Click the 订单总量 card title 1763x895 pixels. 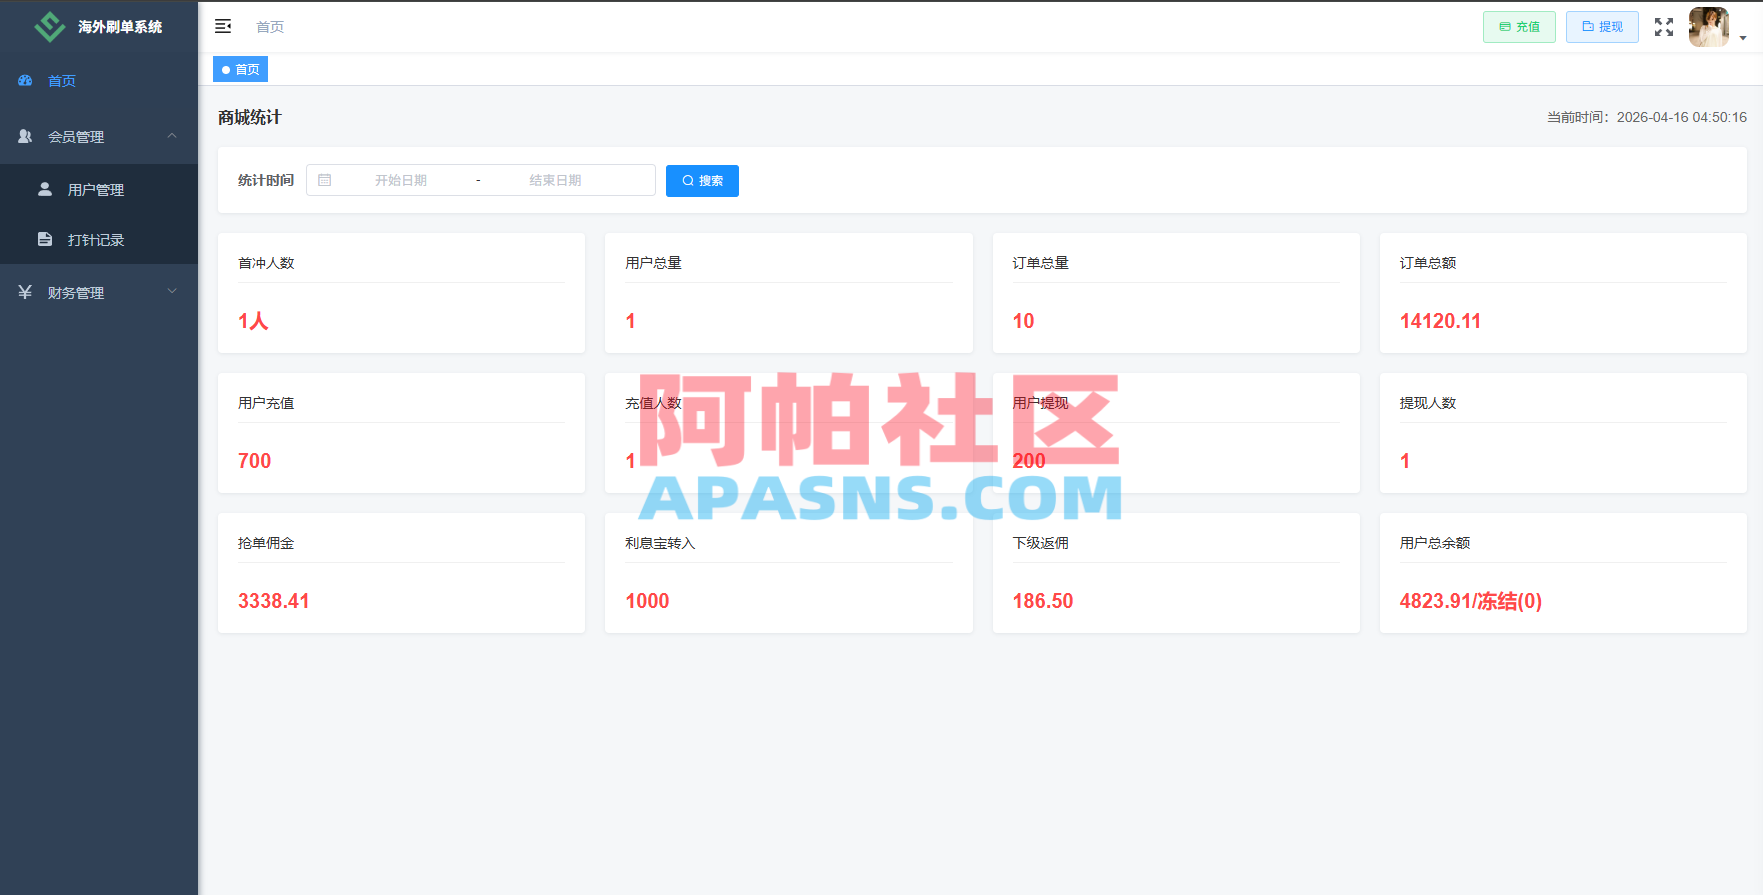(x=1040, y=263)
